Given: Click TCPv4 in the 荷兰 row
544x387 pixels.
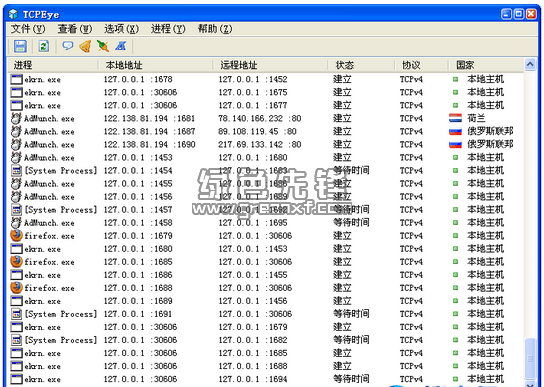Looking at the screenshot, I should (x=411, y=118).
